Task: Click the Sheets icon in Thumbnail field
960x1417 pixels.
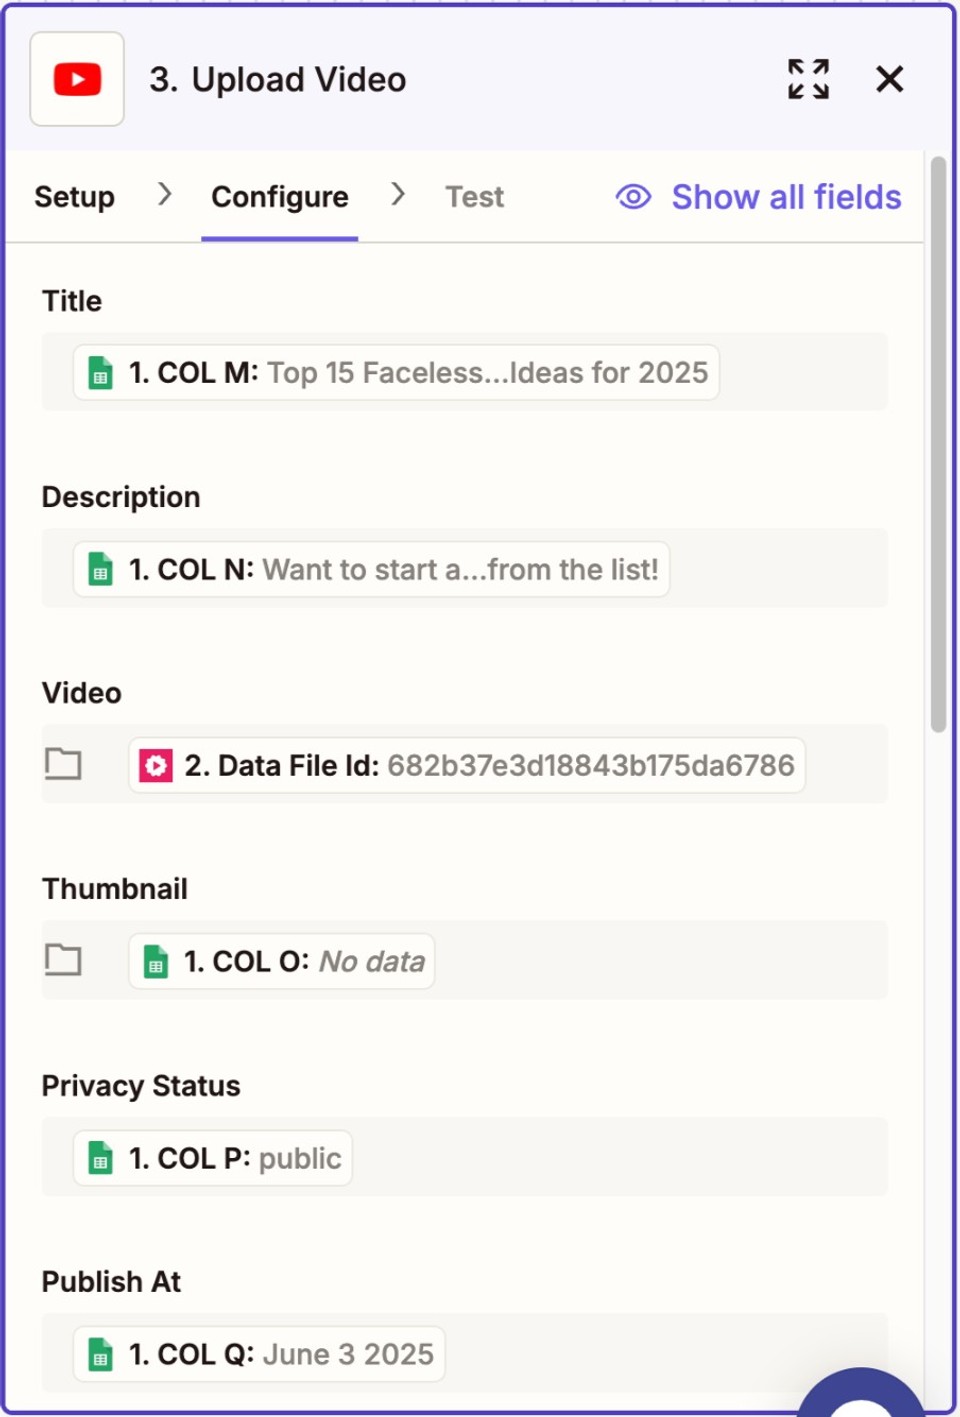Action: [155, 962]
